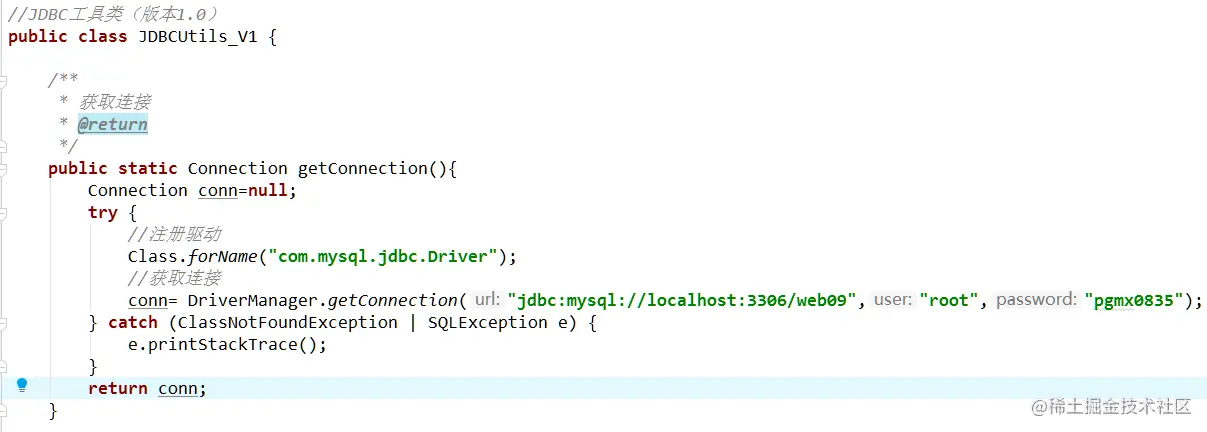Screen dimensions: 1207x432
Task: Click the url: parameter hint
Action: click(486, 300)
